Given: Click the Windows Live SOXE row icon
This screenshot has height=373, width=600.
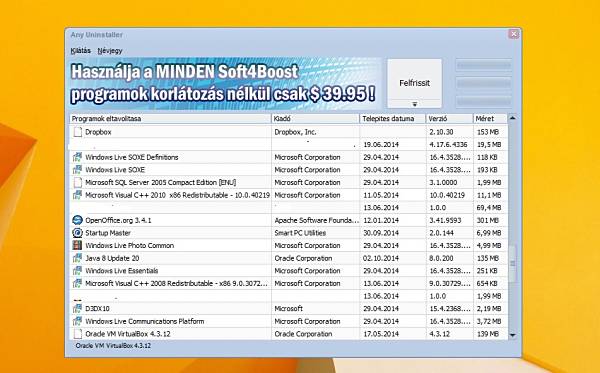Looking at the screenshot, I should click(x=77, y=170).
